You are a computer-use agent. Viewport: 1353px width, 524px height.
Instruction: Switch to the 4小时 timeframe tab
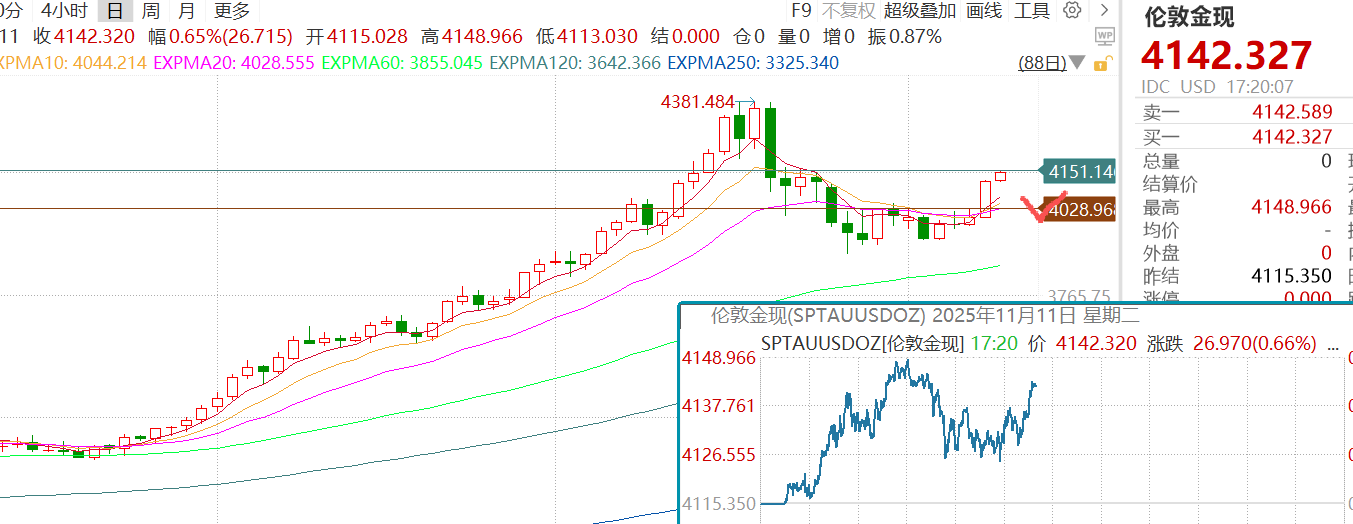pyautogui.click(x=64, y=11)
